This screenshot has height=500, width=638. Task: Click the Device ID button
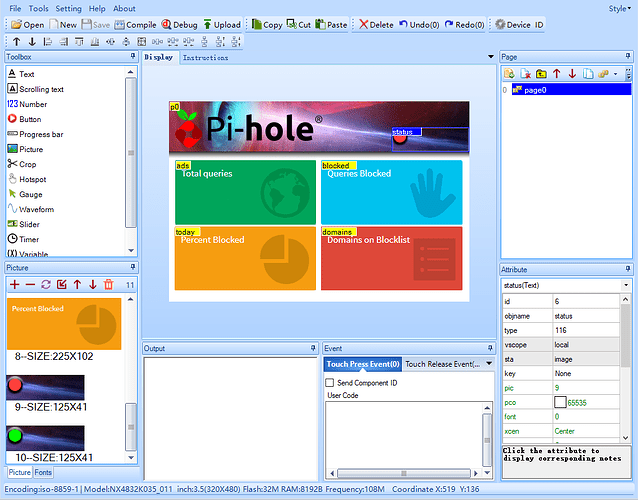coord(520,25)
